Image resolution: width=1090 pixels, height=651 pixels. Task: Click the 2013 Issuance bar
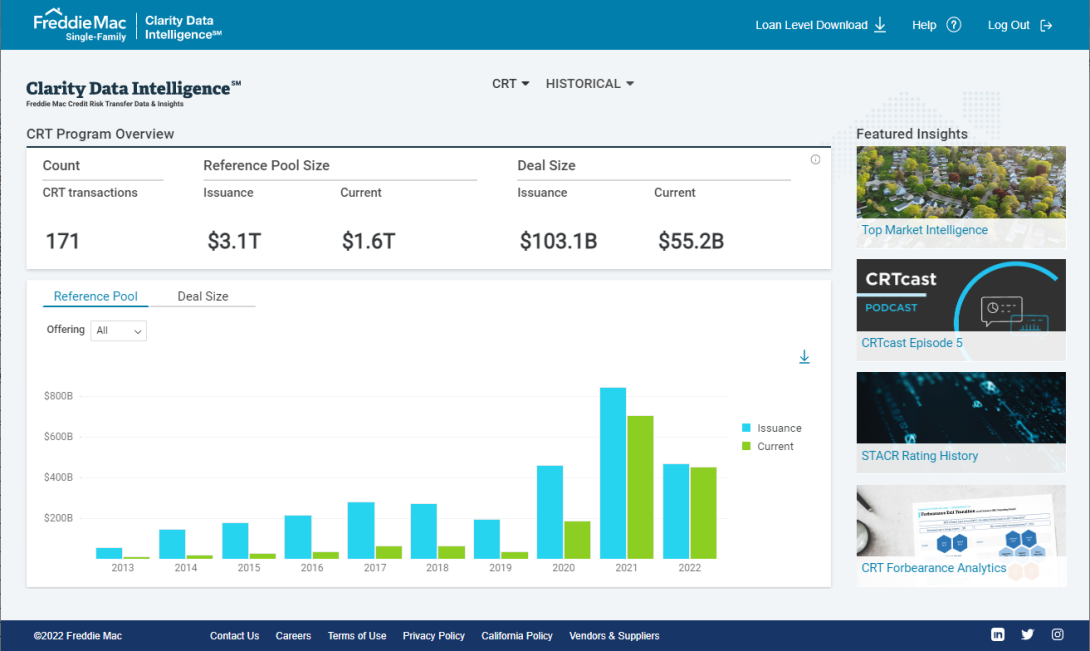point(109,553)
